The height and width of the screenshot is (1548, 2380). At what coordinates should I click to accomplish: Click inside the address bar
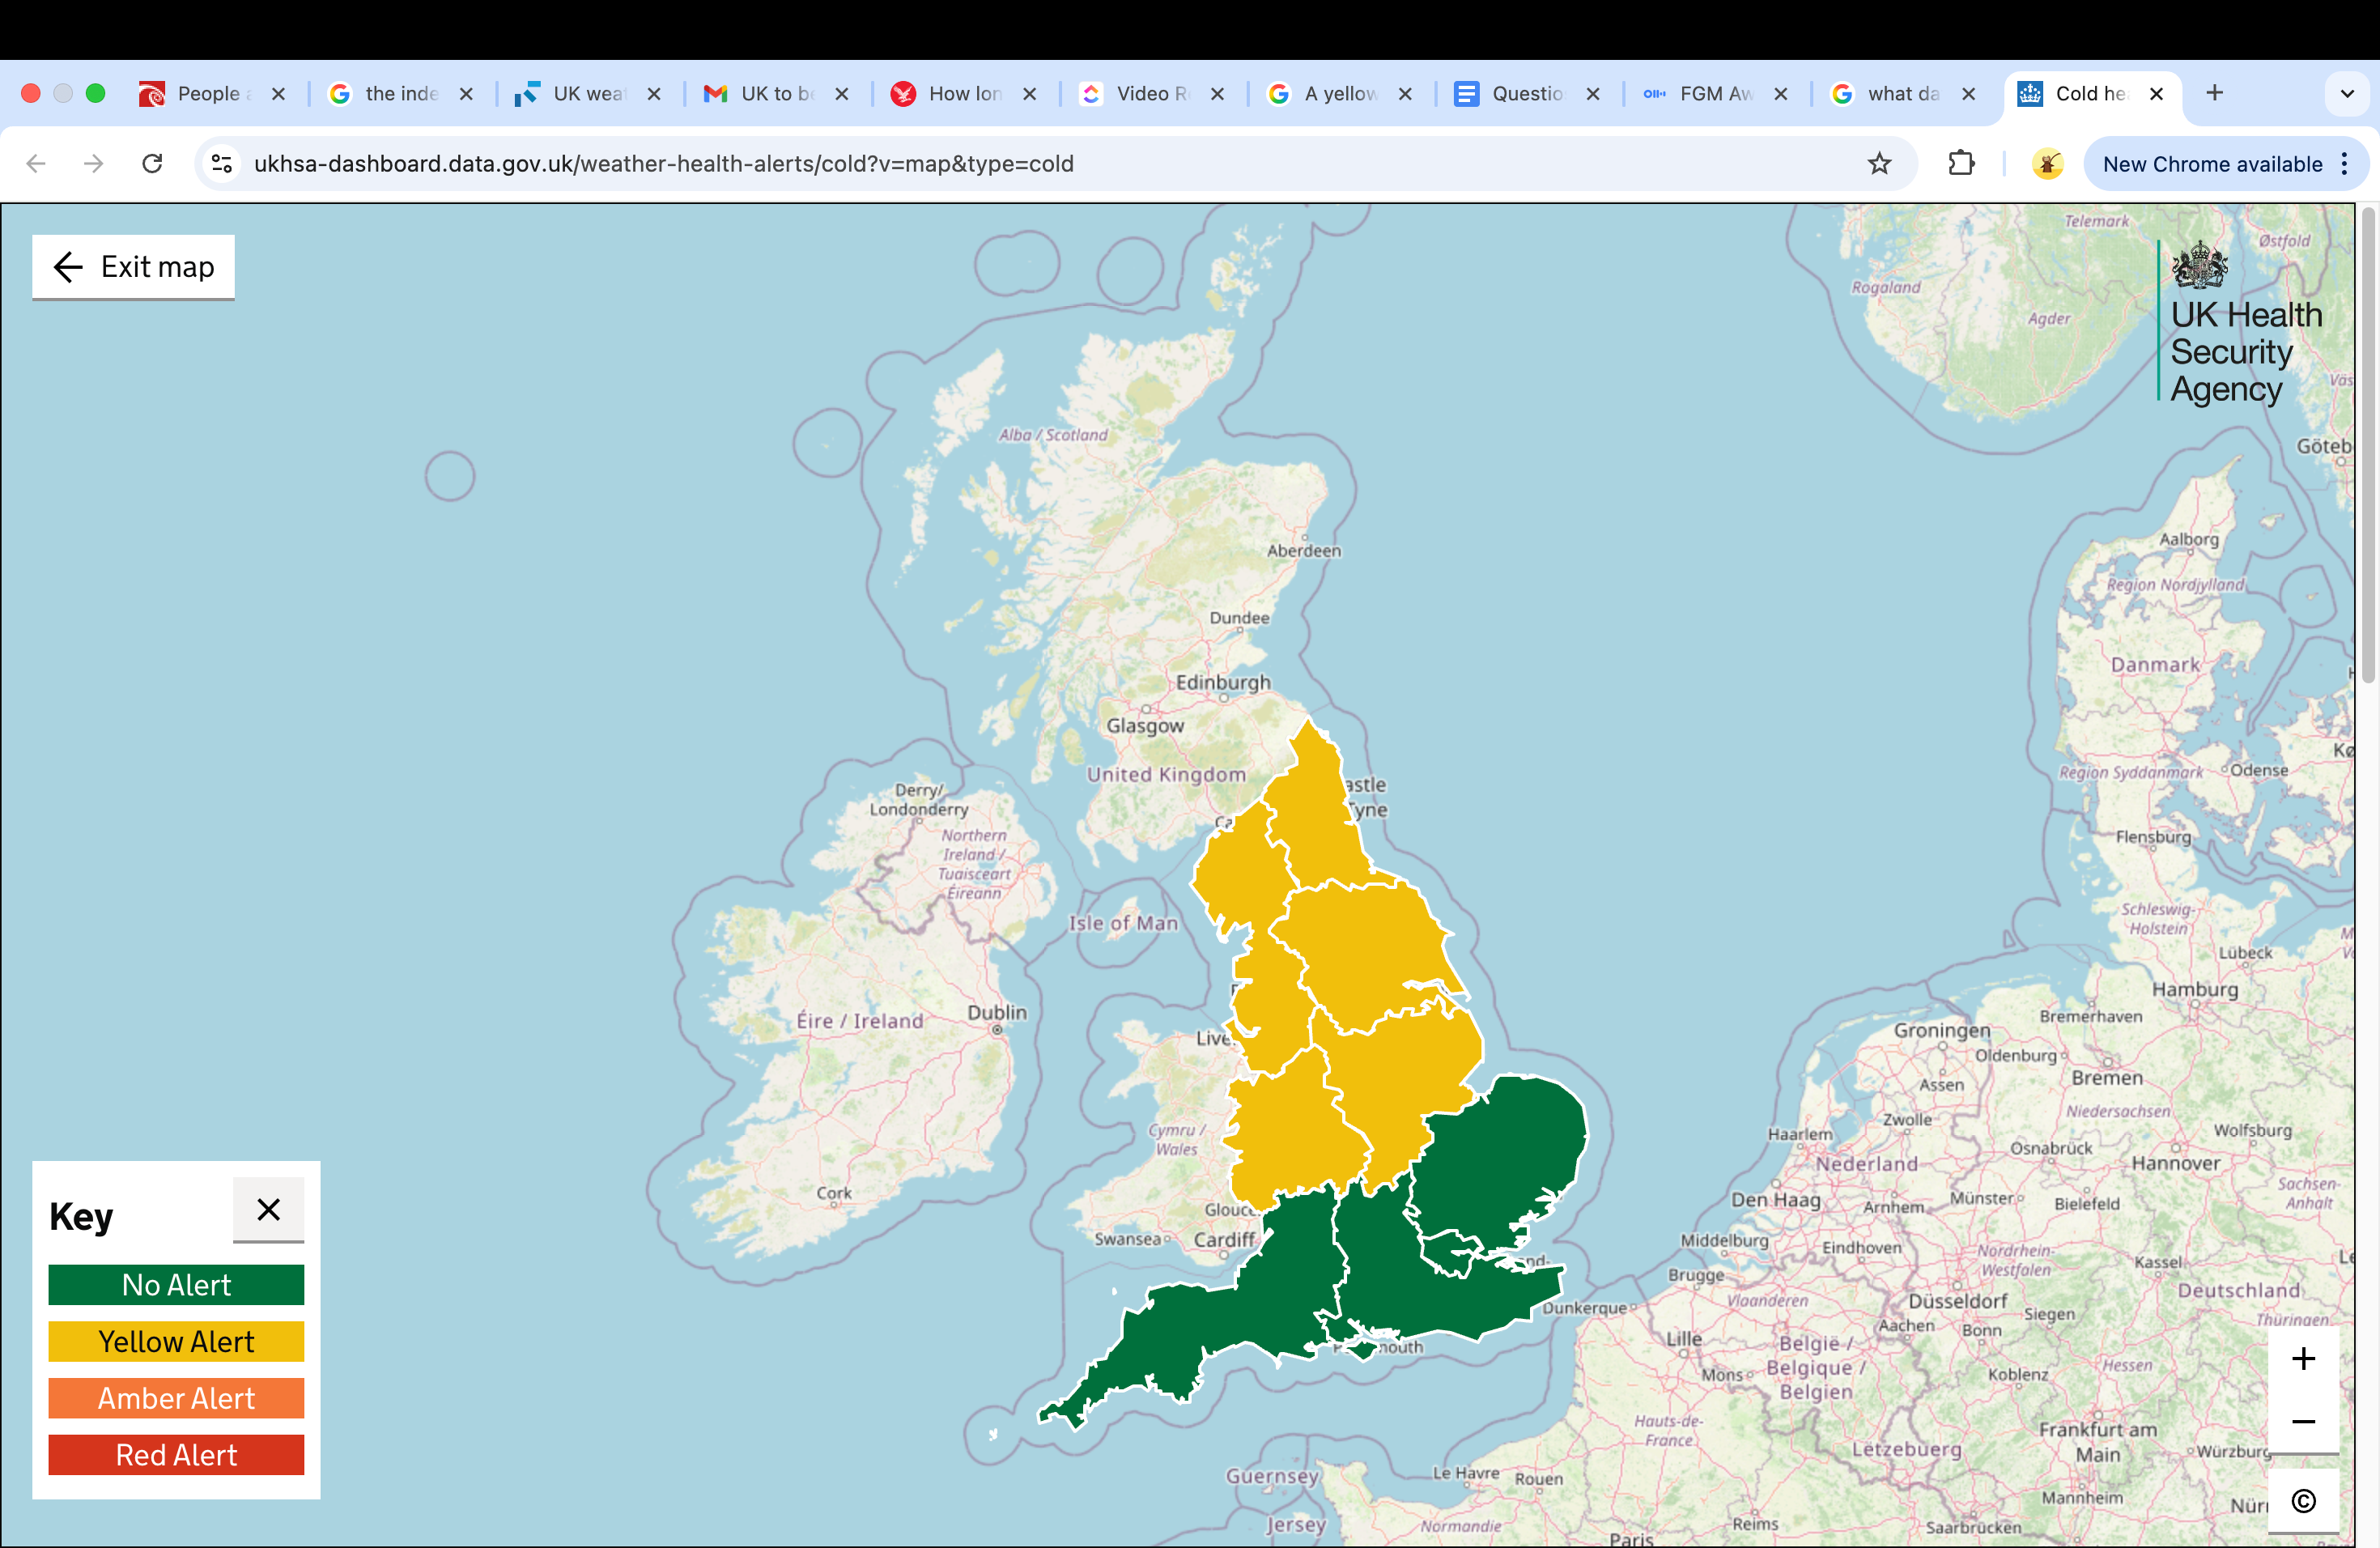coord(660,164)
